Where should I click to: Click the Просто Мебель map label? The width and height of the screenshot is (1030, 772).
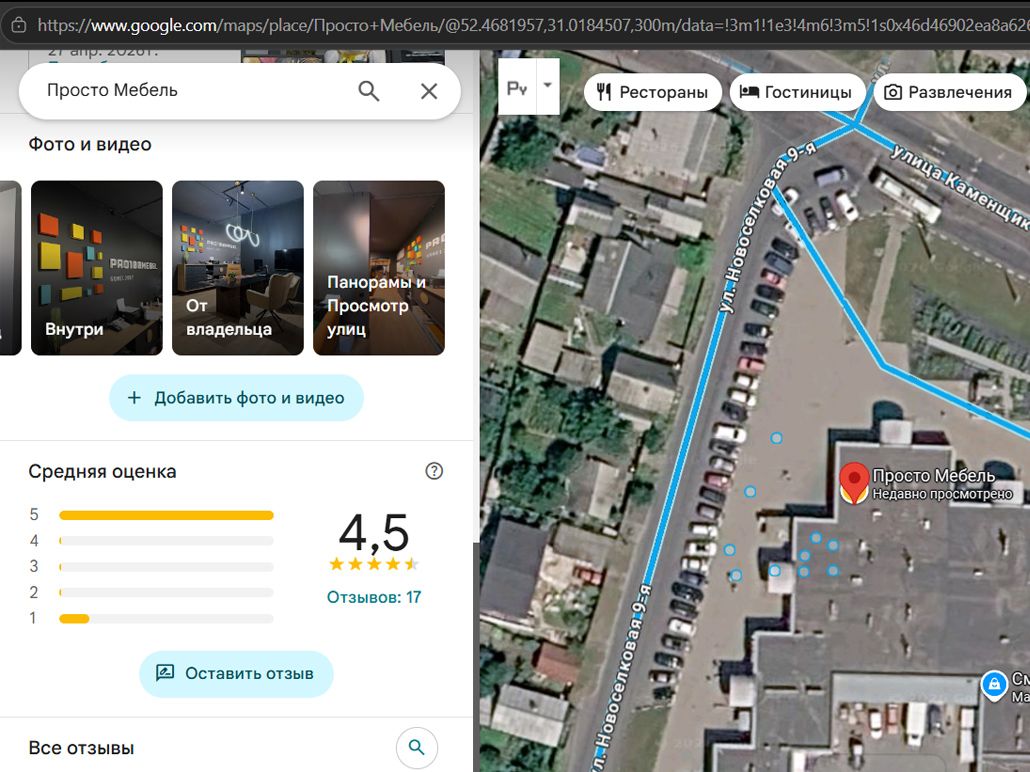[x=933, y=476]
